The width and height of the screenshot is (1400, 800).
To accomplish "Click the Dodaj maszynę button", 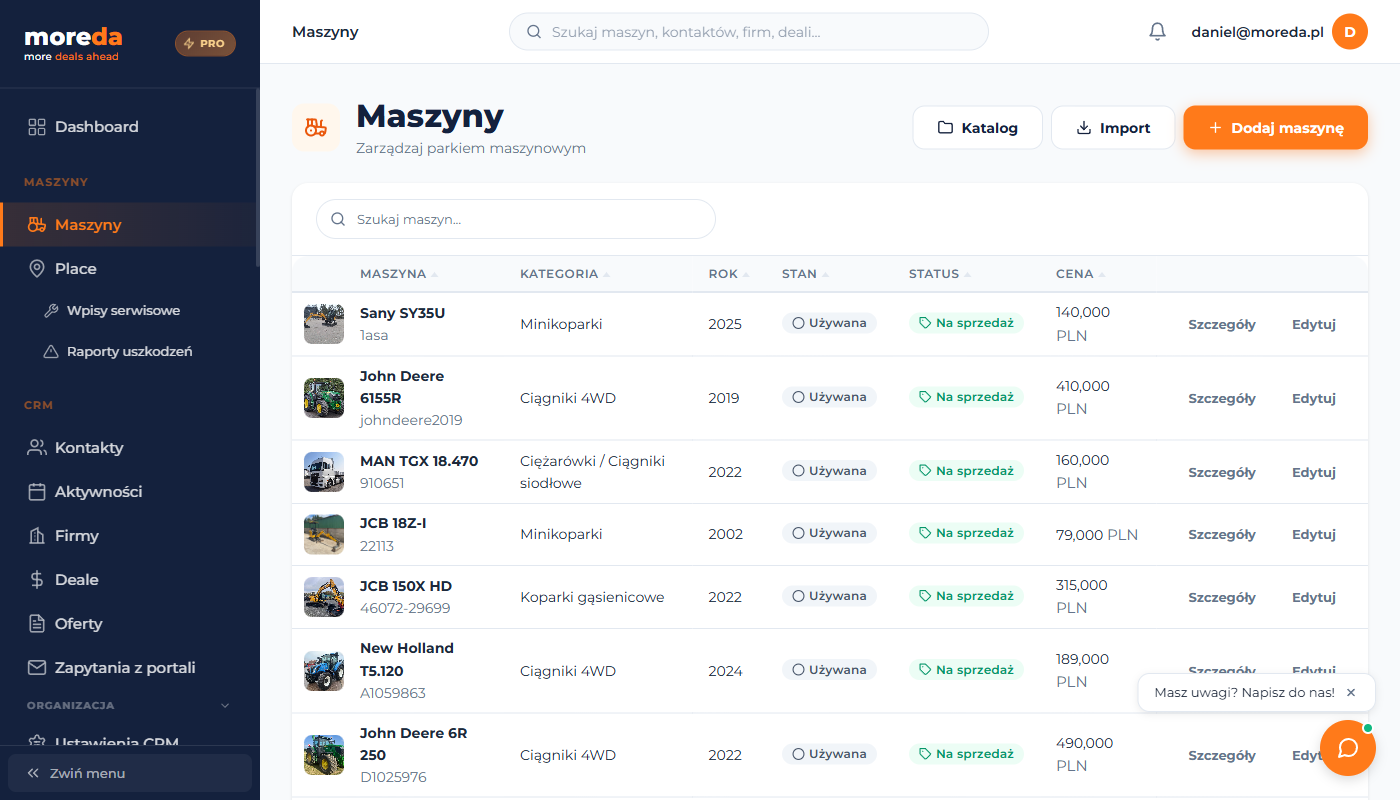I will coord(1275,128).
